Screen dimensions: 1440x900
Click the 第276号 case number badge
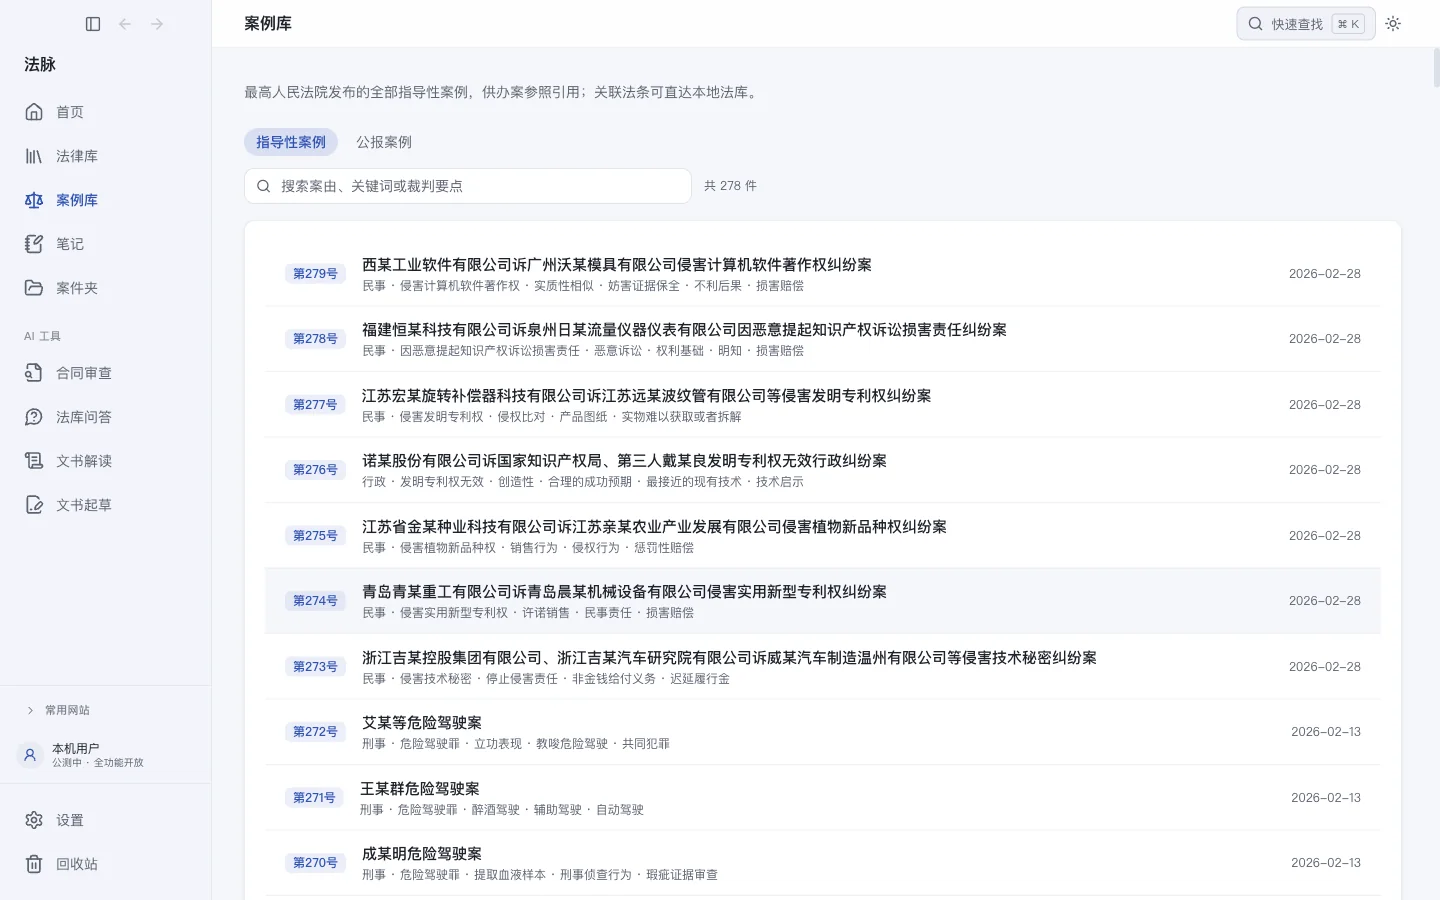pyautogui.click(x=315, y=470)
